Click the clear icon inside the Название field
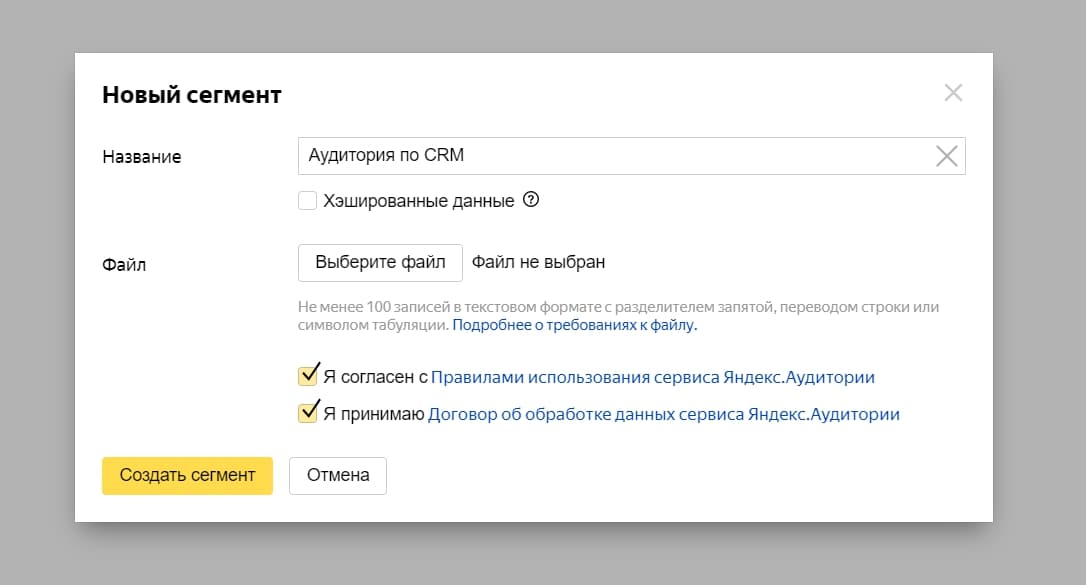Image resolution: width=1086 pixels, height=585 pixels. (946, 155)
